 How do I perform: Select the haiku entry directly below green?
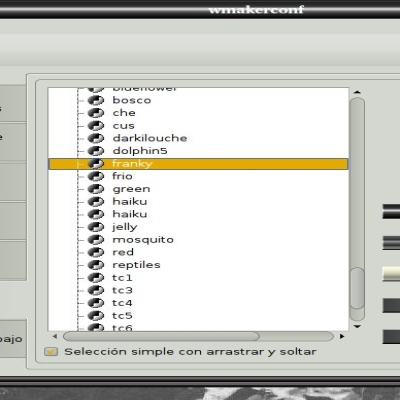(x=130, y=201)
